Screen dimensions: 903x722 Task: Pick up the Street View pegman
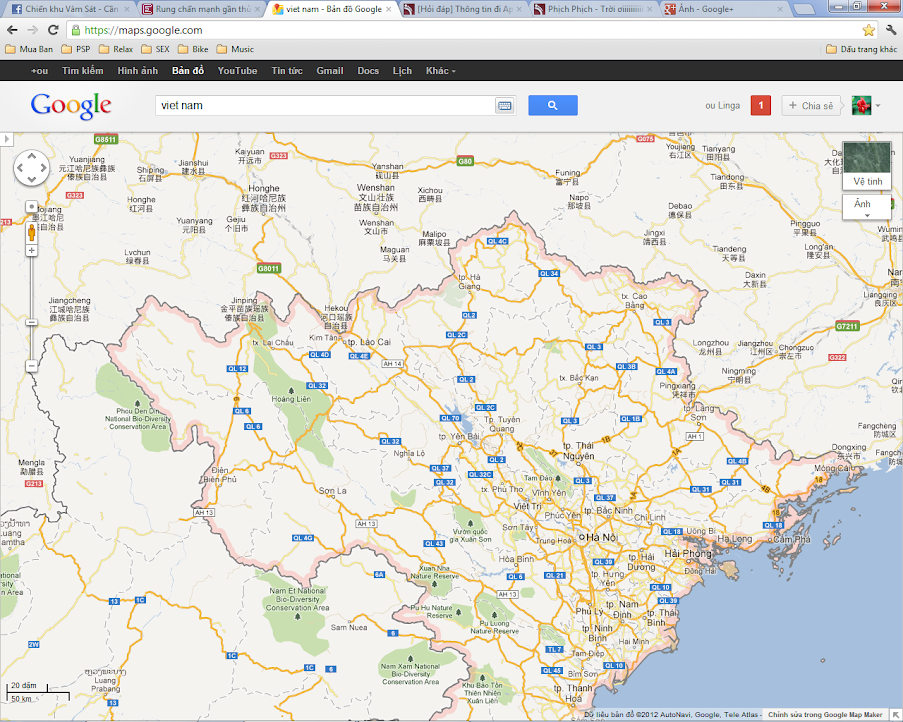[x=32, y=233]
